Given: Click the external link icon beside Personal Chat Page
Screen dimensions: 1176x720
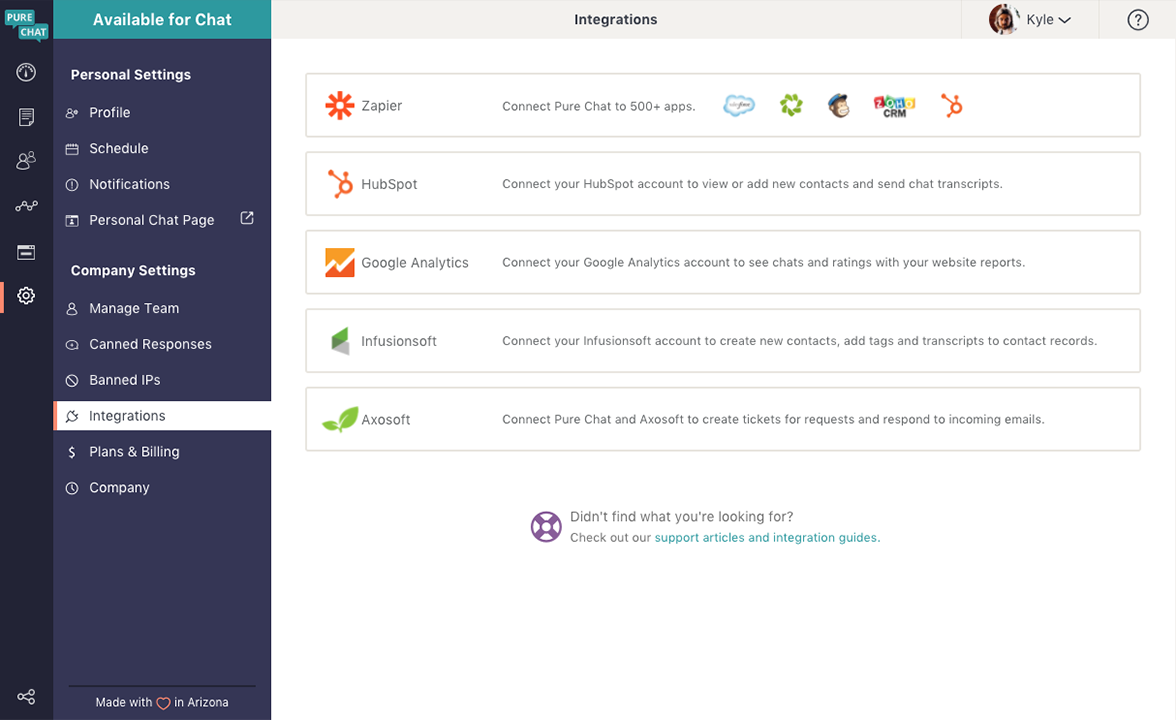Looking at the screenshot, I should click(247, 218).
